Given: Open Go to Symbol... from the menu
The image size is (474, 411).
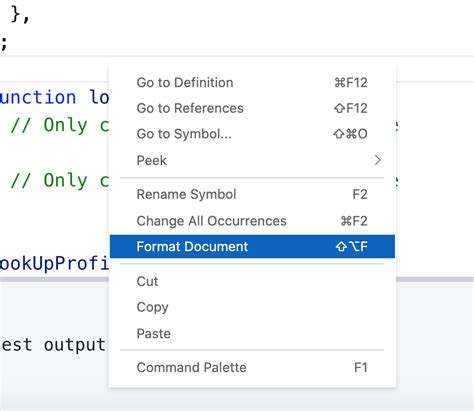Looking at the screenshot, I should pyautogui.click(x=252, y=134).
